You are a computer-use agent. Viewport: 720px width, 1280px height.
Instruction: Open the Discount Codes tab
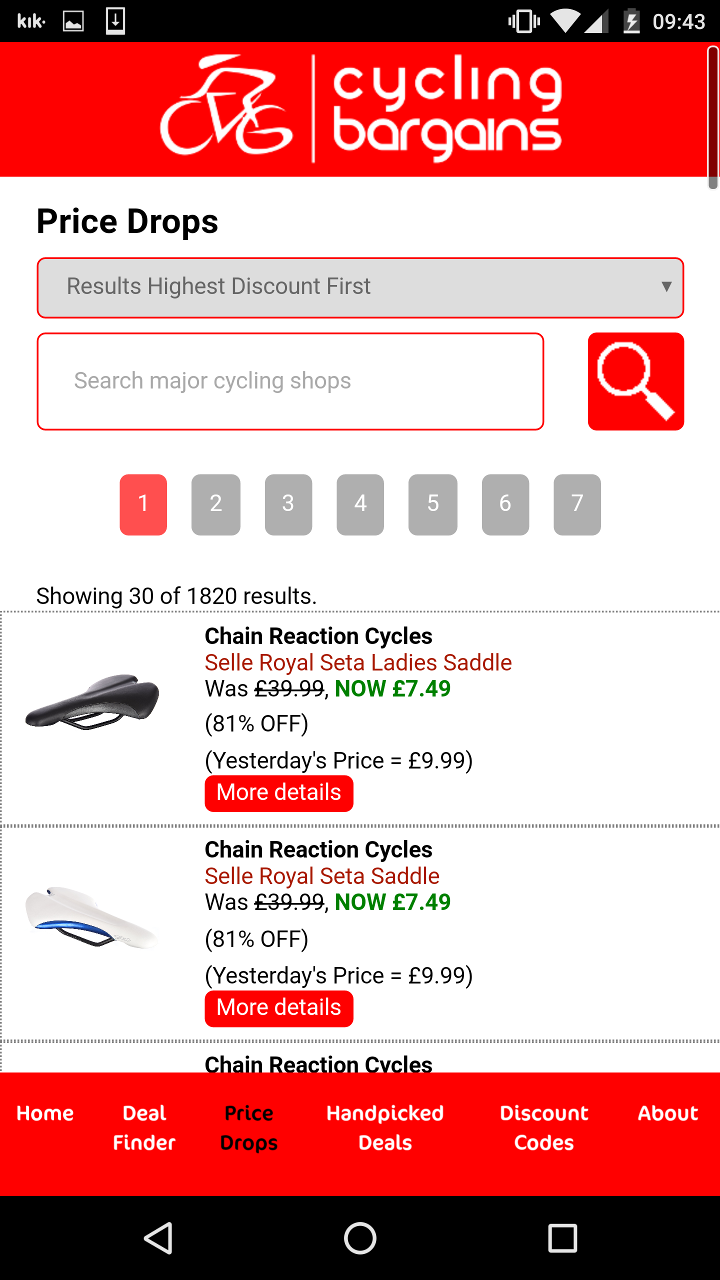click(544, 1128)
